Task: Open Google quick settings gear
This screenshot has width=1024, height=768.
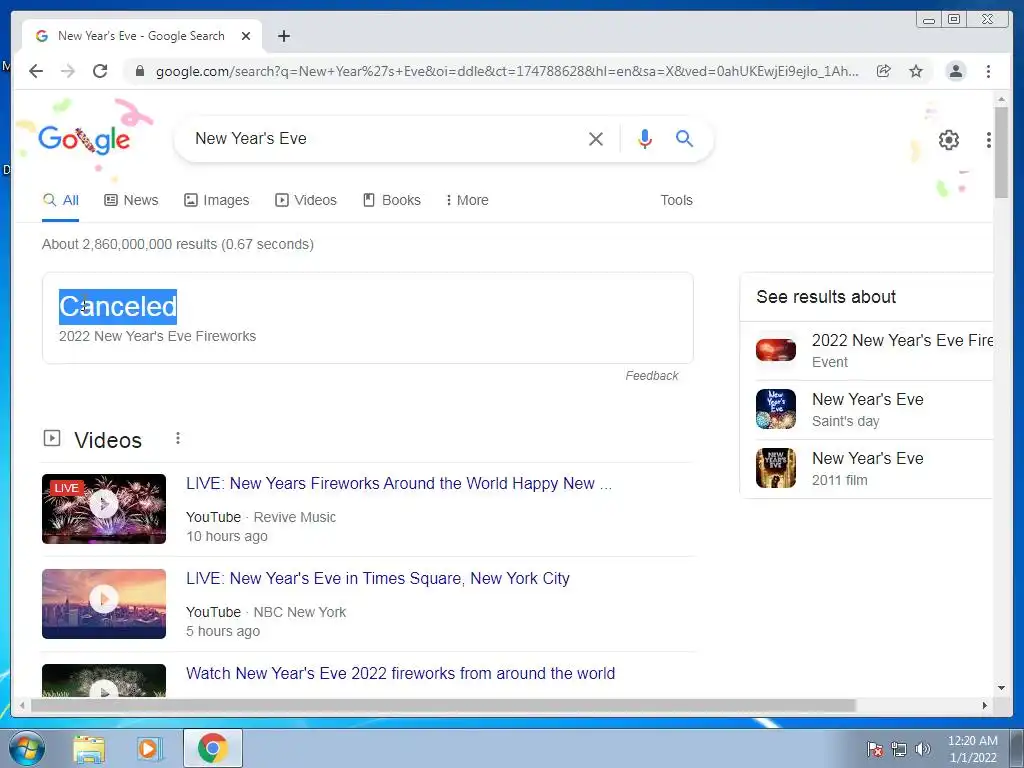Action: pyautogui.click(x=948, y=139)
